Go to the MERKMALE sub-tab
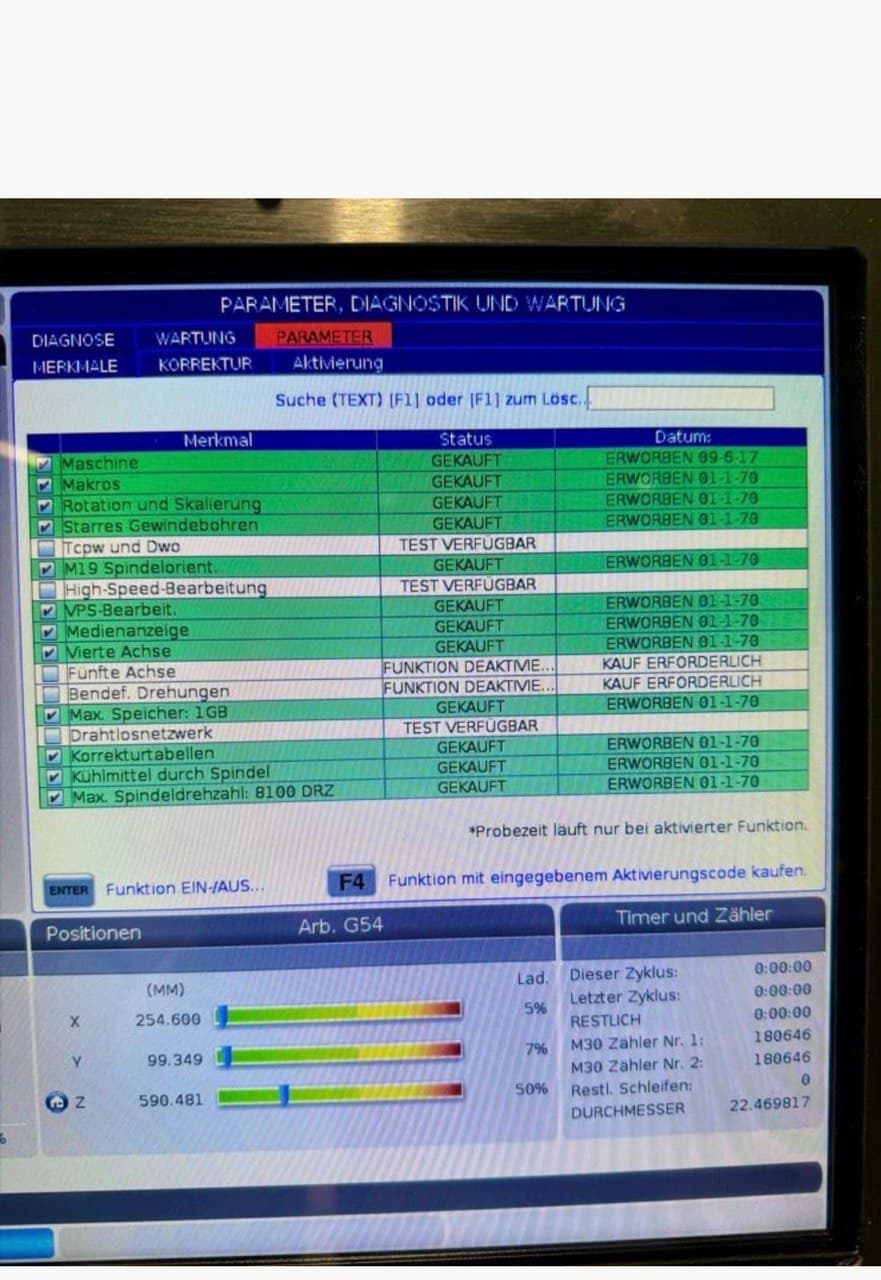Viewport: 881px width, 1280px height. [75, 366]
